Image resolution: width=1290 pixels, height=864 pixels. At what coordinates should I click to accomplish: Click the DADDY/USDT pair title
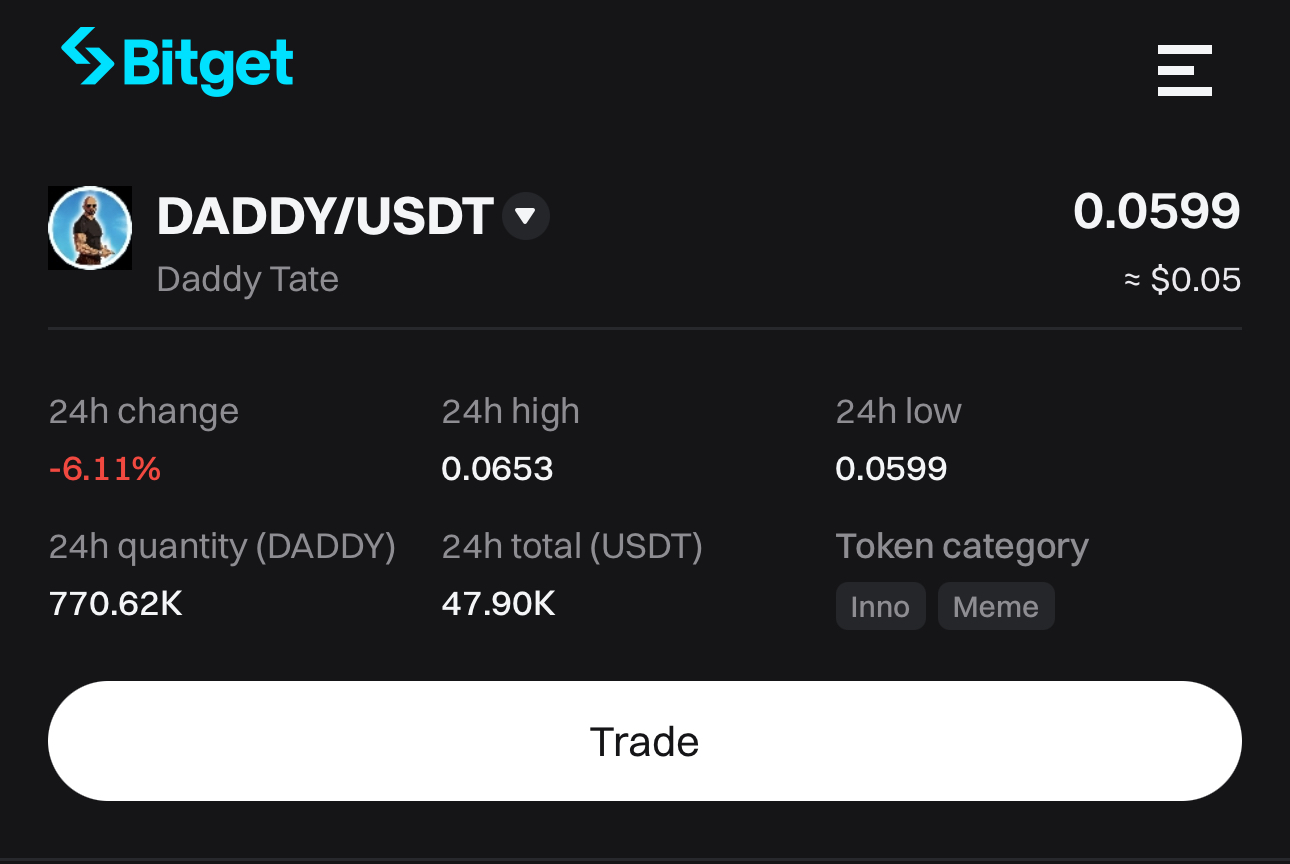point(325,216)
